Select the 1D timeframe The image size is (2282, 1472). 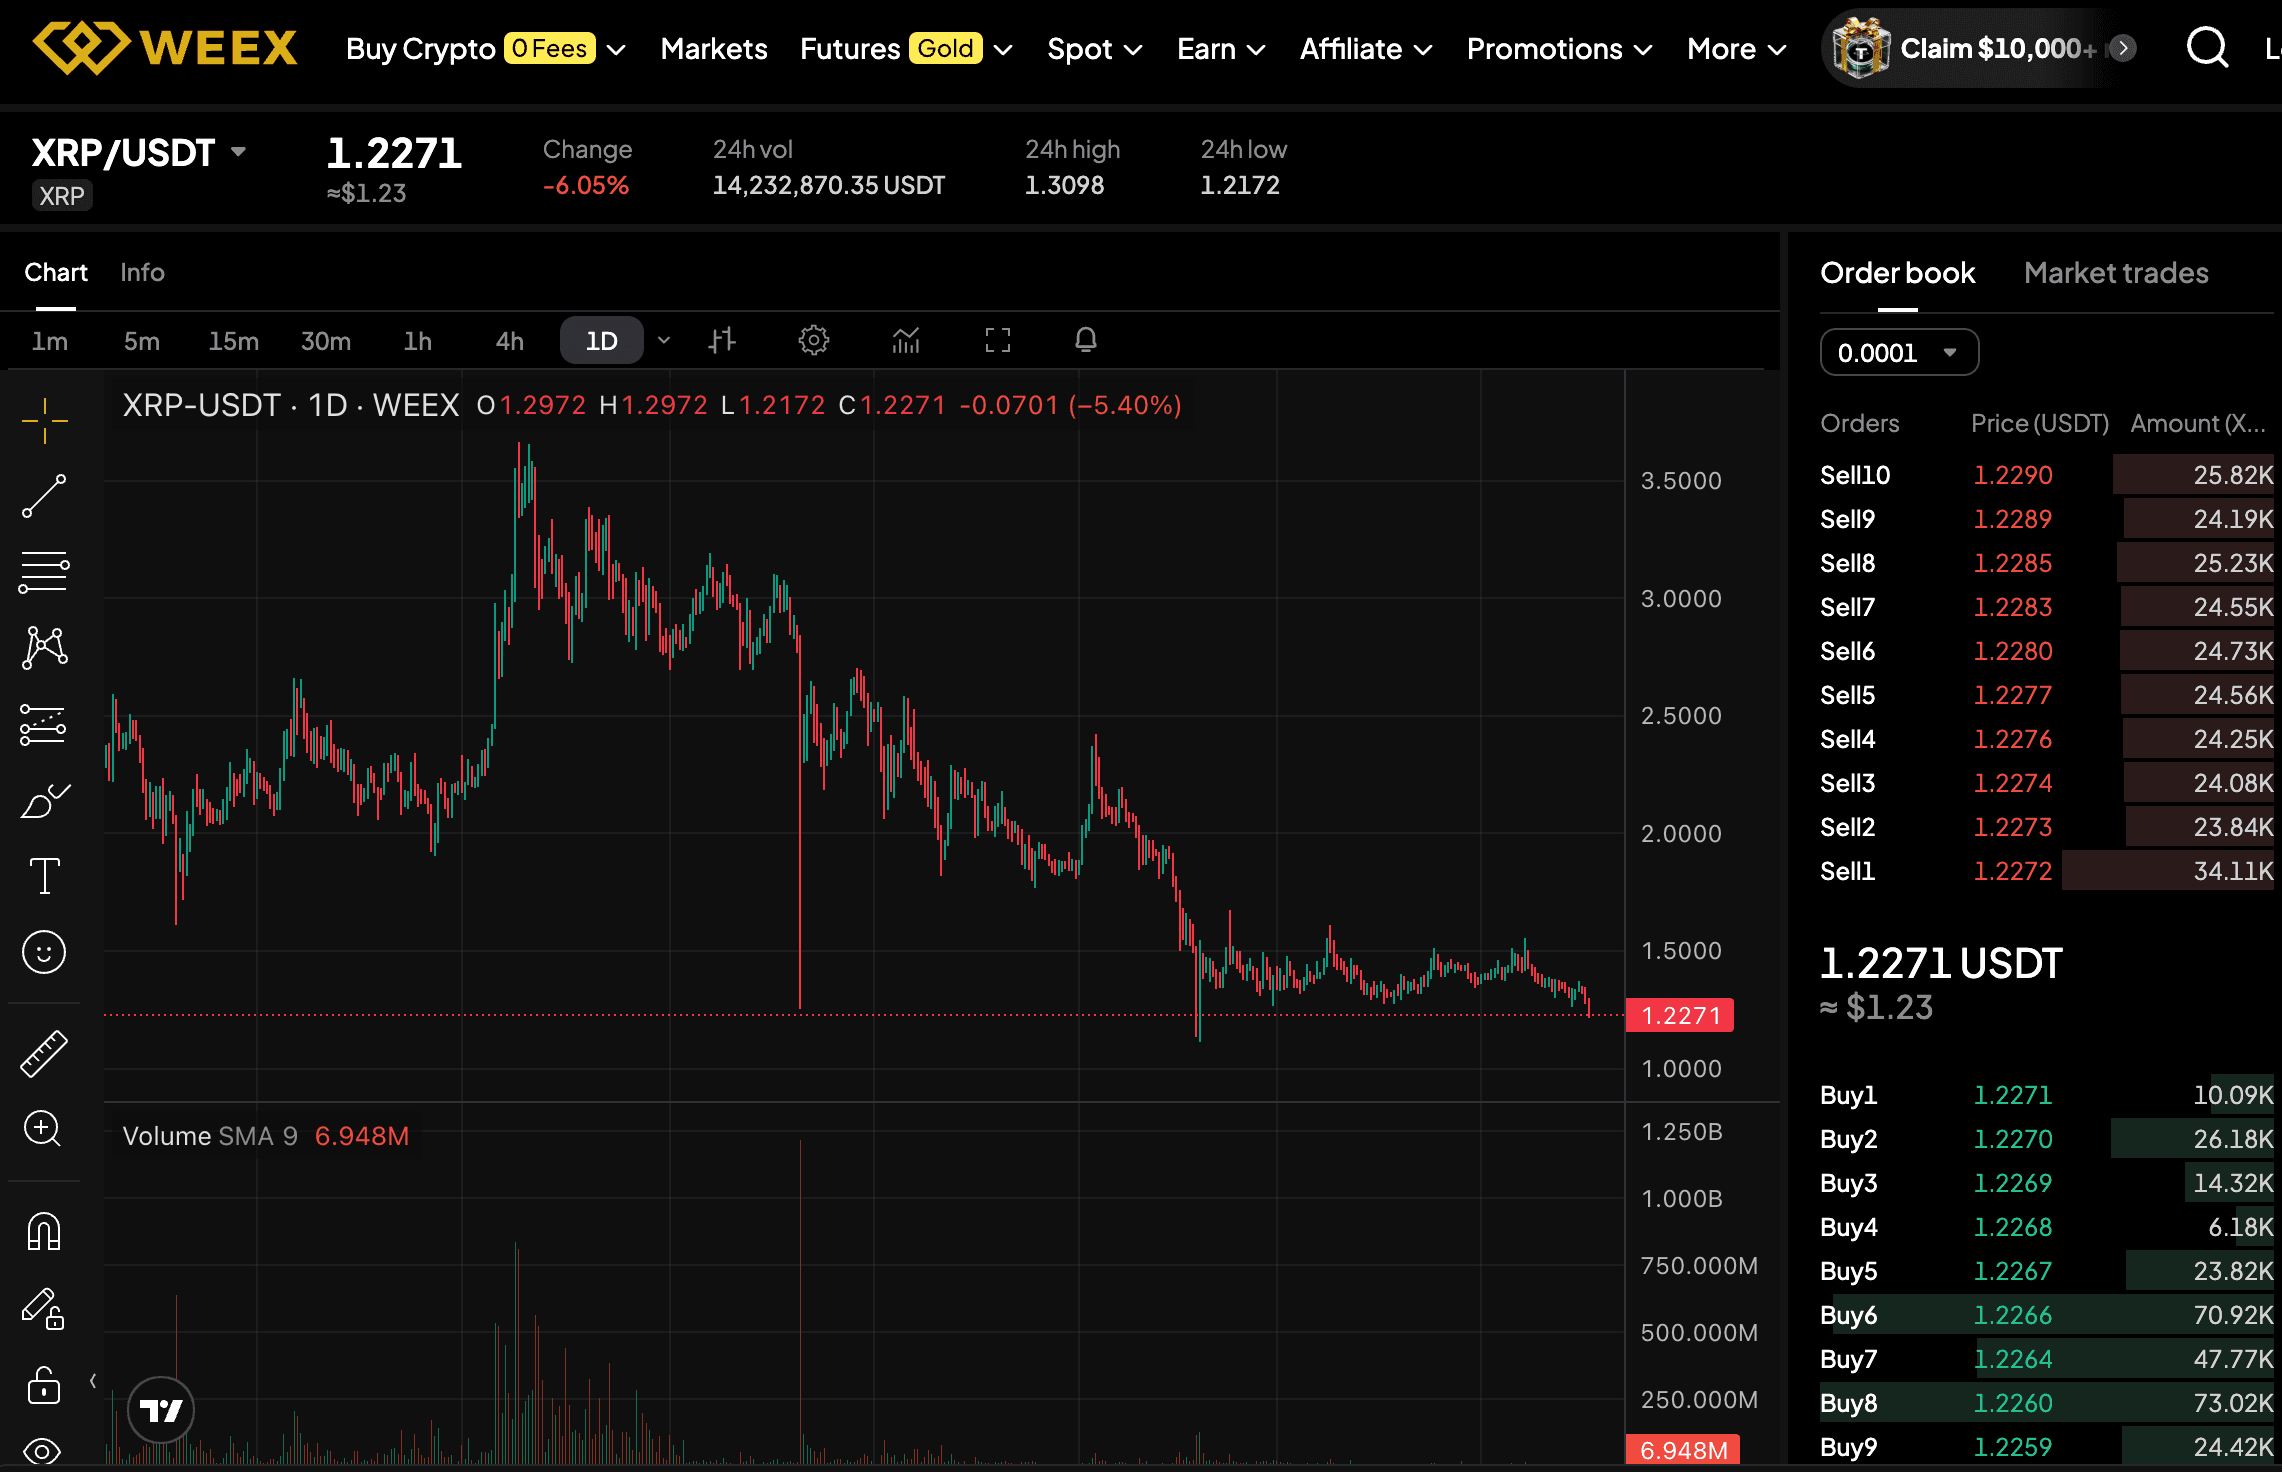601,341
